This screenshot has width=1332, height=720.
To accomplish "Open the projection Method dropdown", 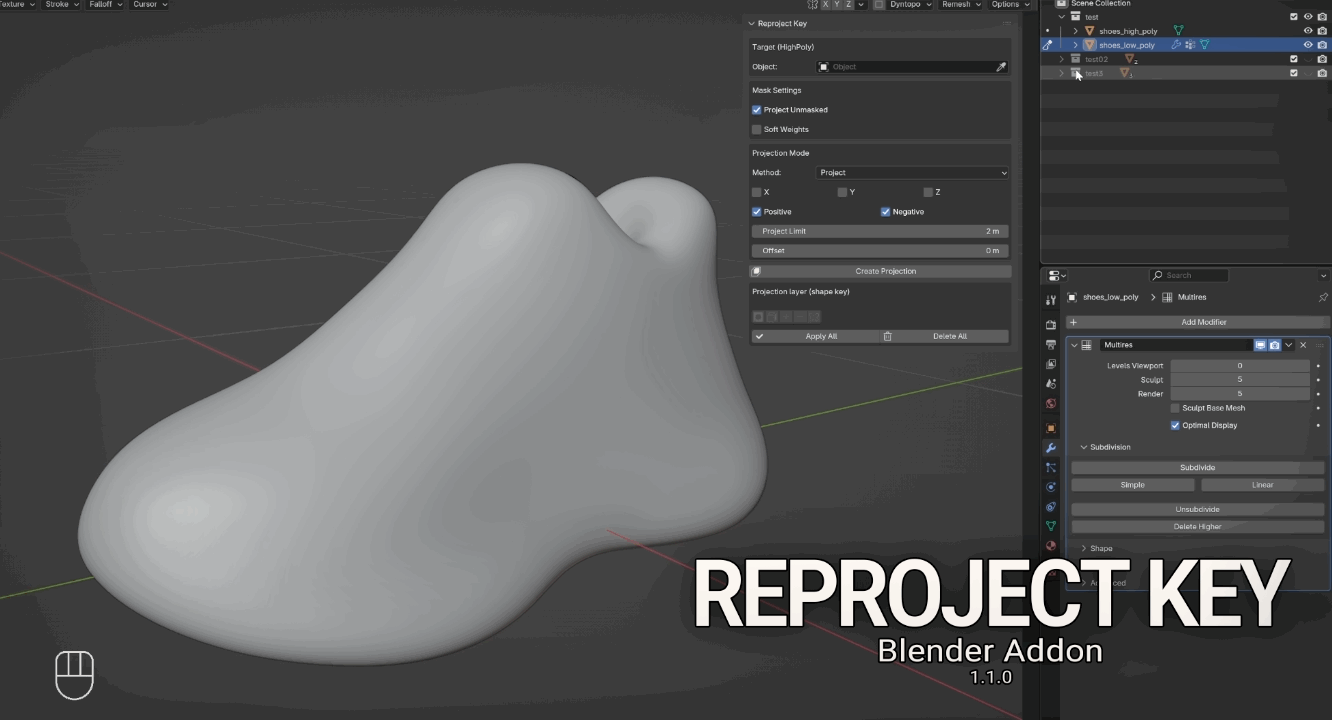I will click(912, 173).
